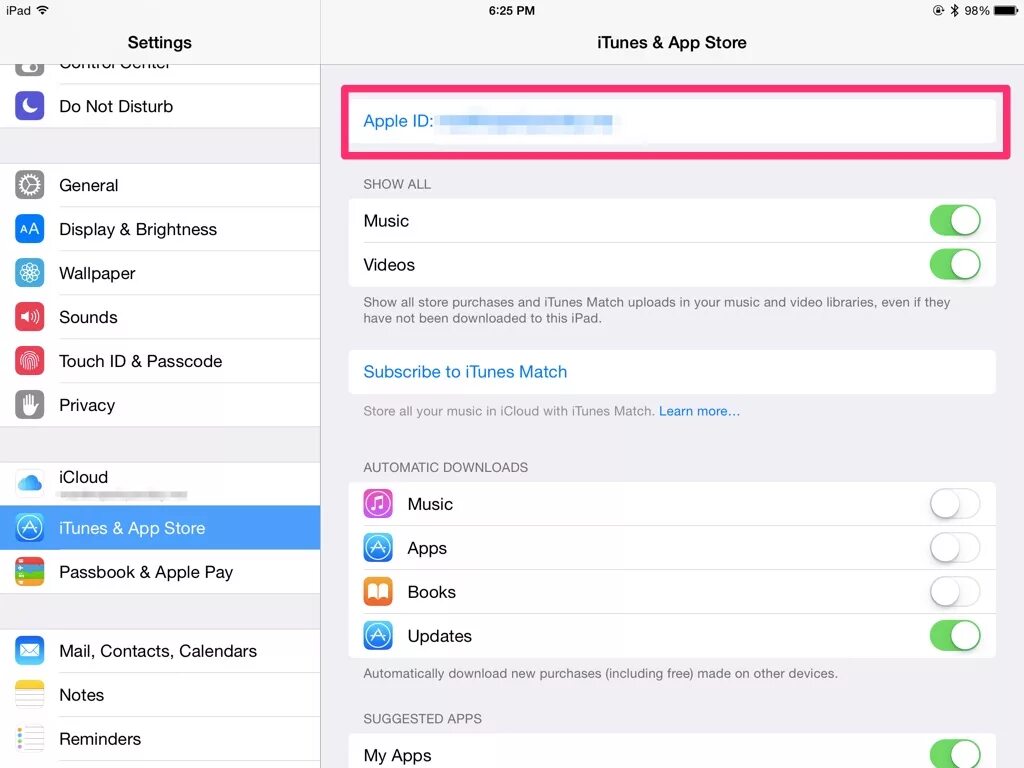Tap the General gear icon

(x=29, y=185)
